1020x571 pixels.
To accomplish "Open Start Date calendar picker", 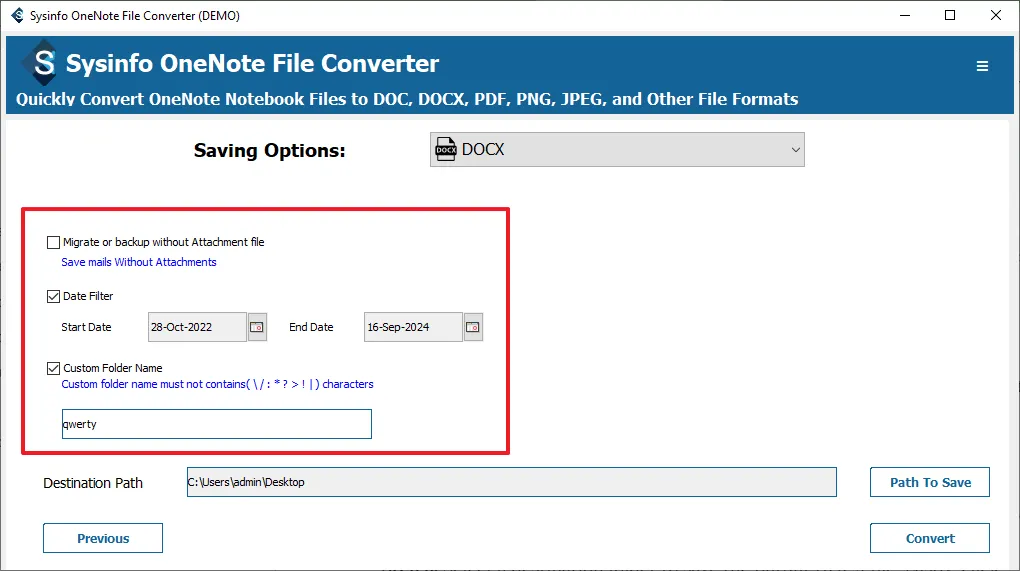I will (257, 327).
